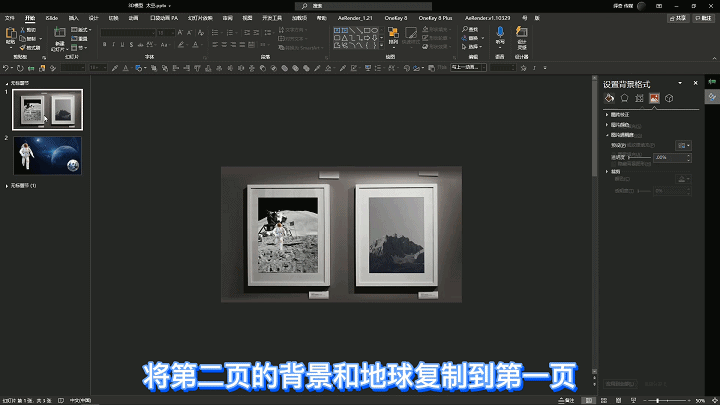This screenshot has height=405, width=720.
Task: Click Undo in quick access toolbar
Action: pyautogui.click(x=6, y=68)
